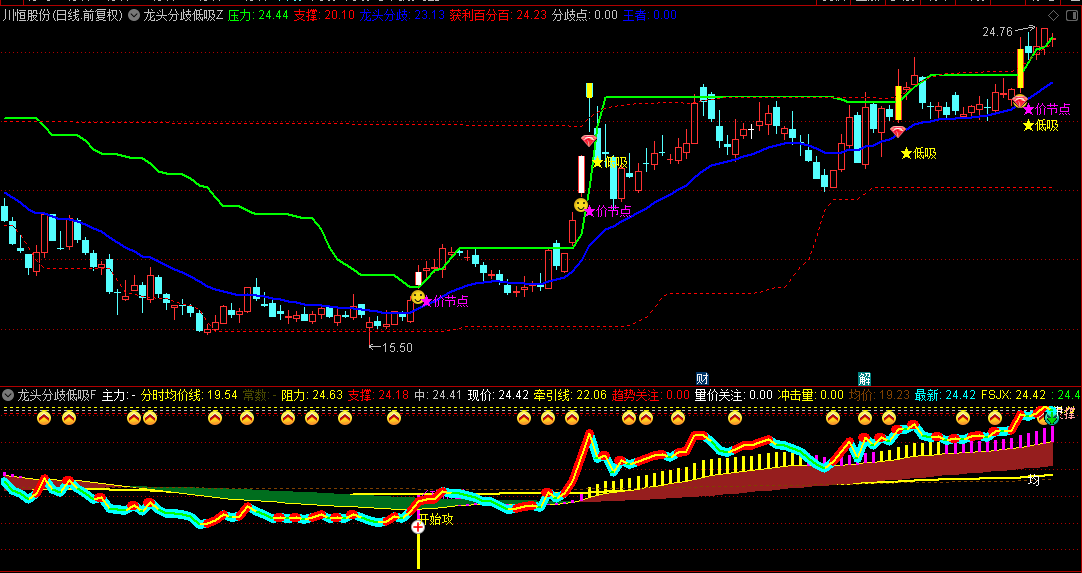Click FSJX: 24.42 readout
Screen dimensions: 1082x573
tap(1013, 396)
